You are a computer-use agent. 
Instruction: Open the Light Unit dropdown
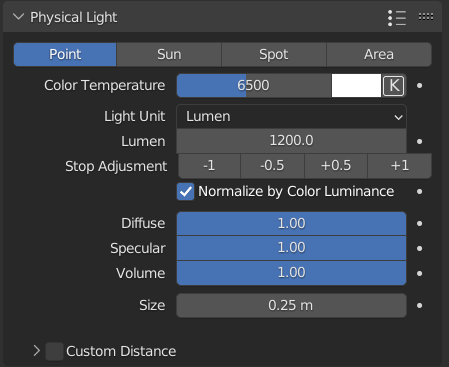[x=291, y=117]
